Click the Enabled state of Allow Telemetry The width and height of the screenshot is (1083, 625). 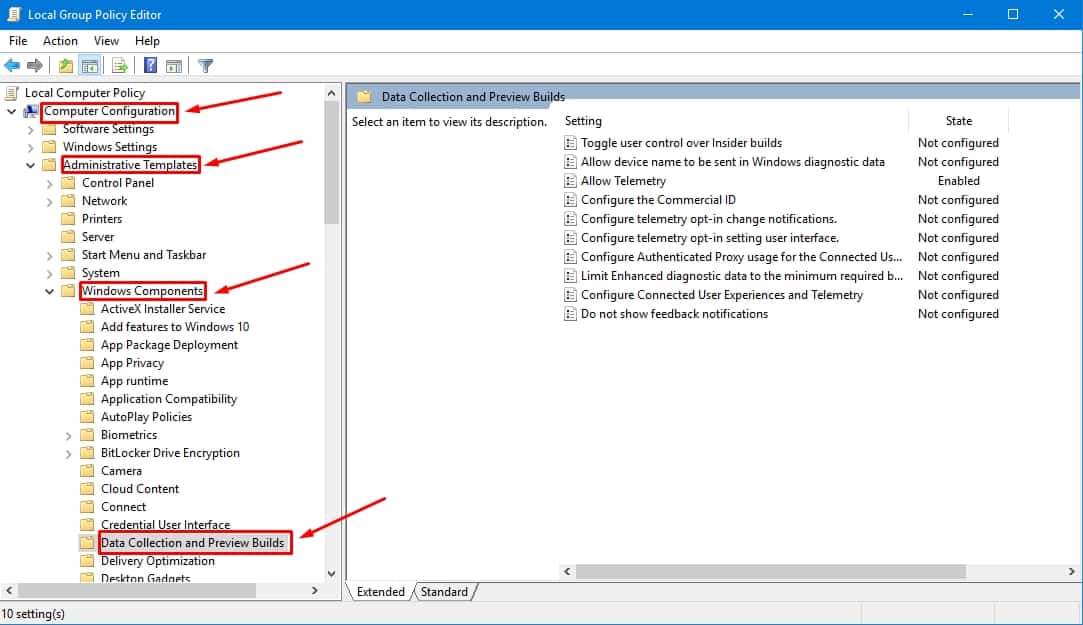coord(958,181)
